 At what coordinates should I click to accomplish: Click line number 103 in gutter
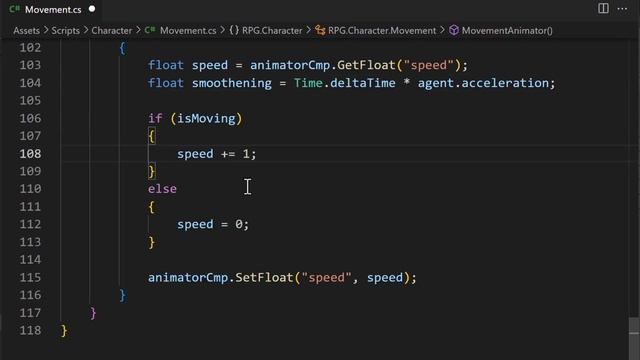[x=30, y=65]
